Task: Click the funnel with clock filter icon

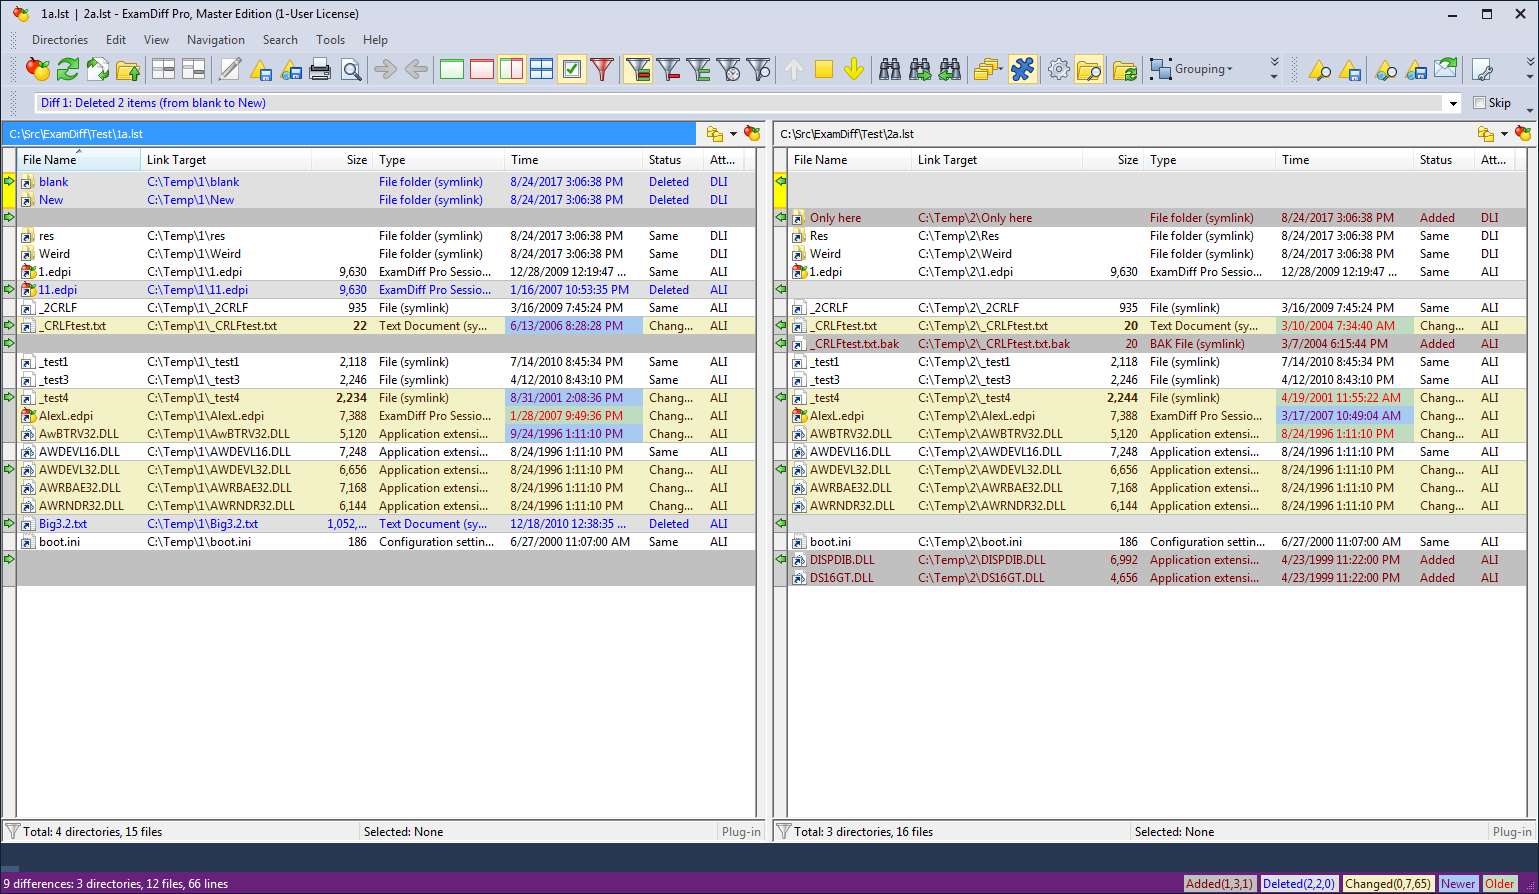Action: point(729,69)
